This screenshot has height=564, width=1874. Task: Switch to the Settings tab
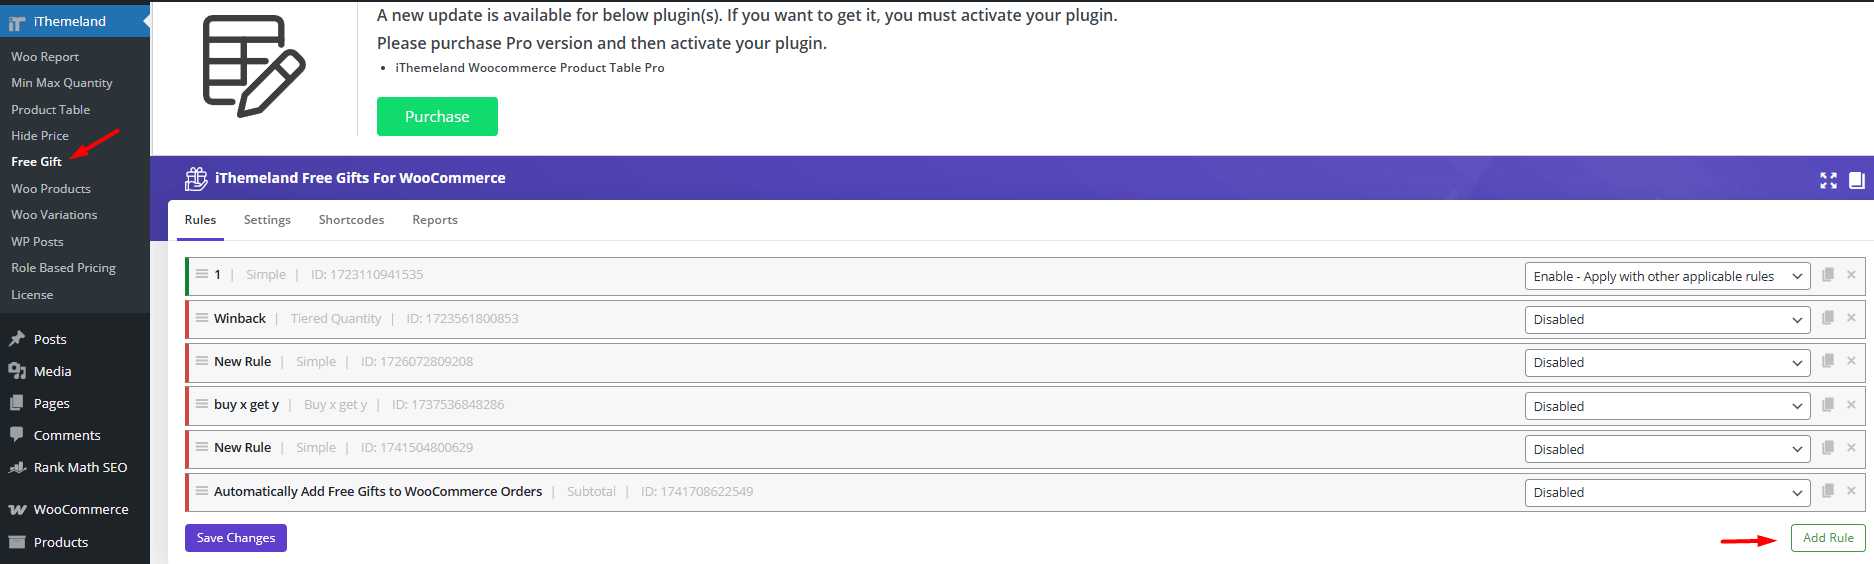[x=267, y=220]
